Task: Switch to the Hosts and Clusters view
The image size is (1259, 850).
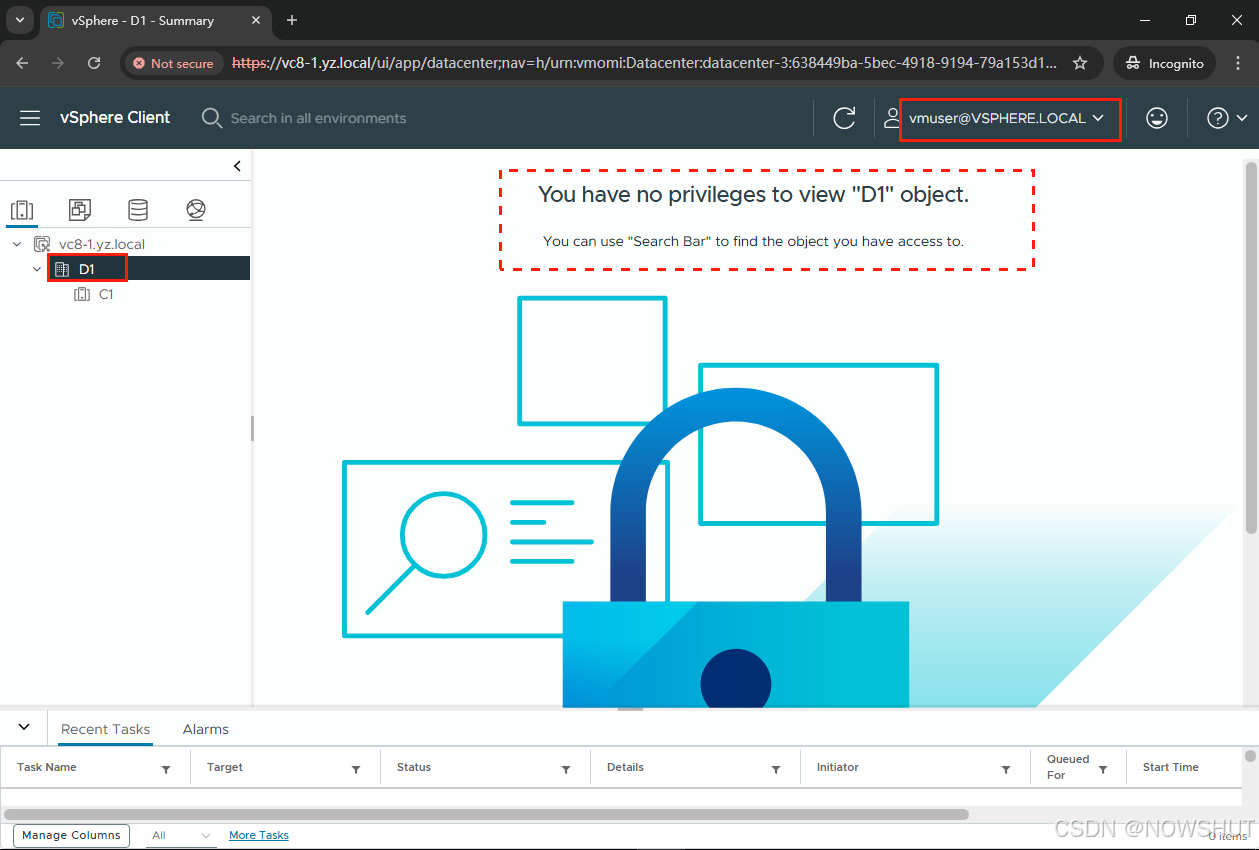Action: pos(22,210)
